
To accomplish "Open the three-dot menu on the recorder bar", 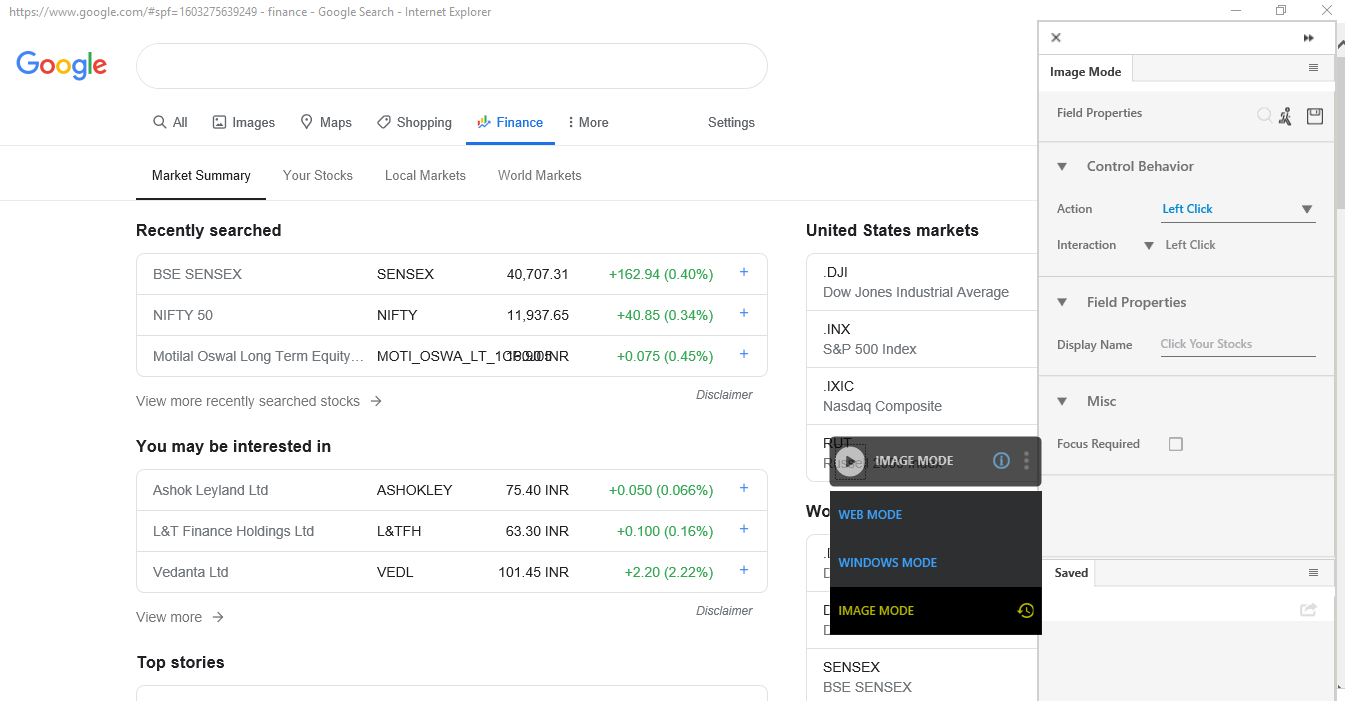I will 1026,461.
